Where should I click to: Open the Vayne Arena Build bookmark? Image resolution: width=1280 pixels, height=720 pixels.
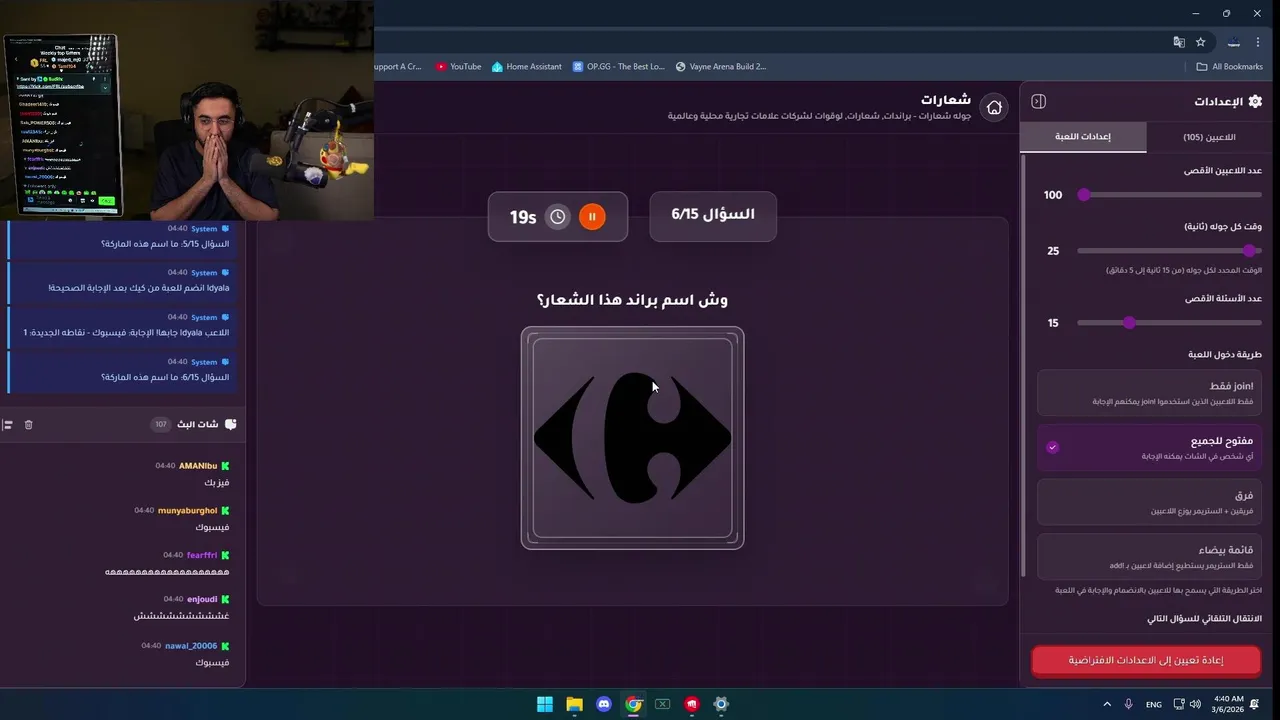click(x=720, y=67)
